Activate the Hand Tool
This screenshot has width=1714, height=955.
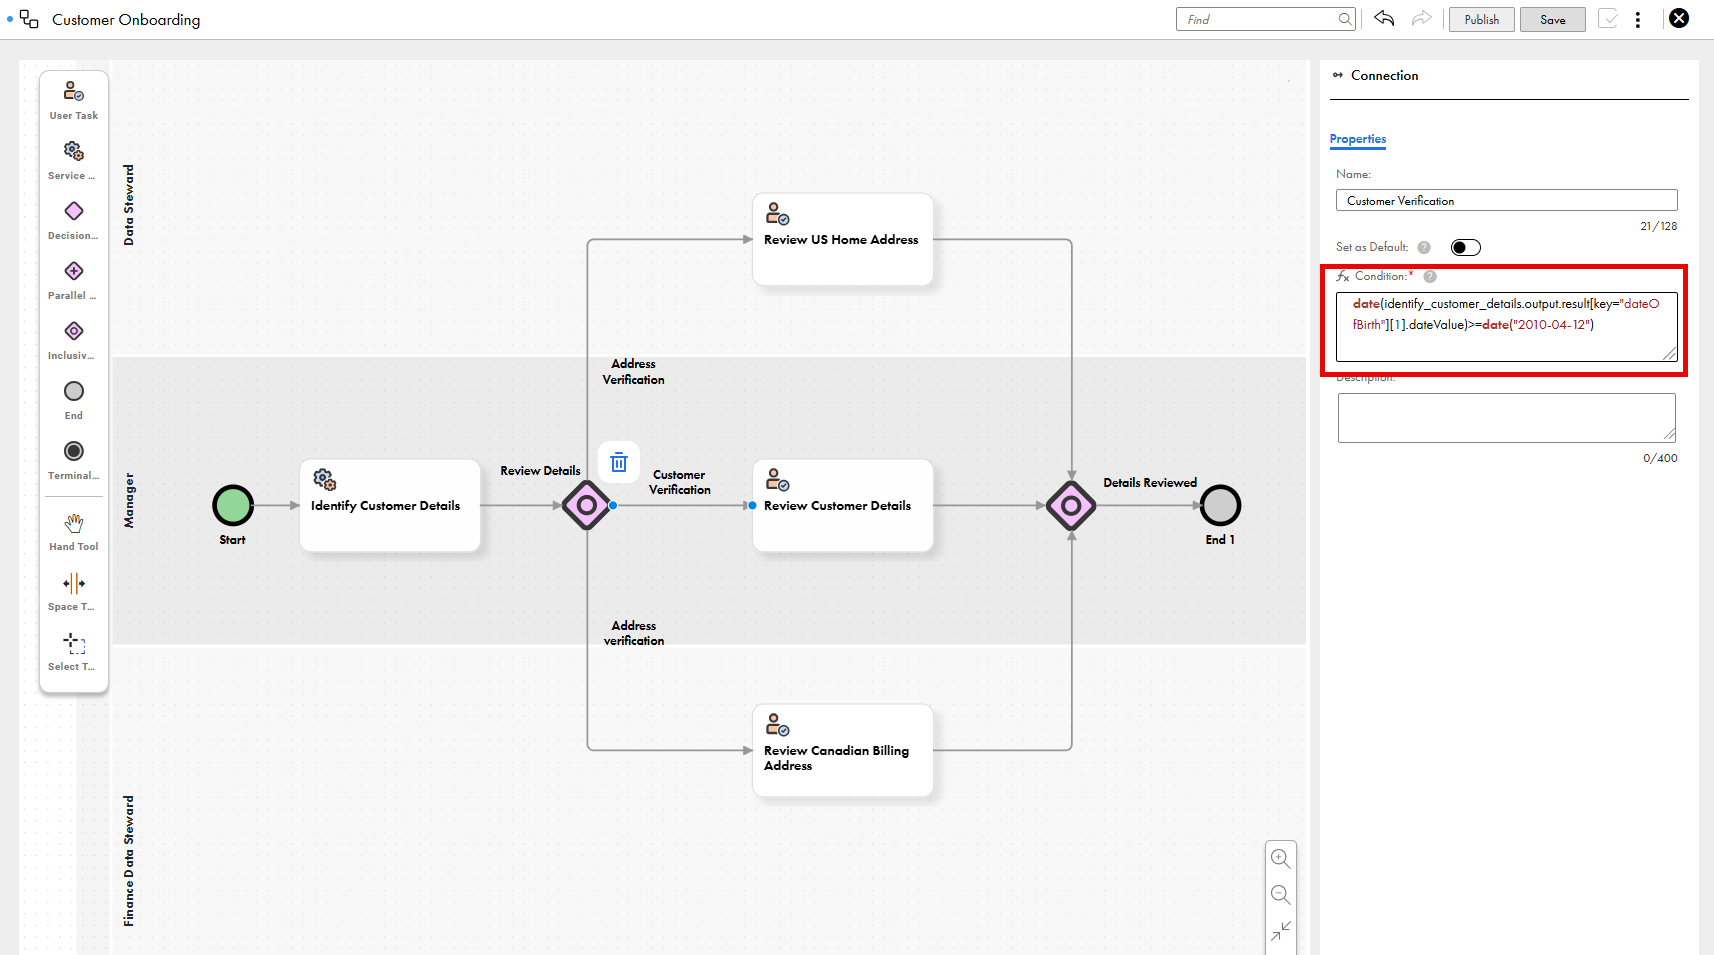[74, 532]
